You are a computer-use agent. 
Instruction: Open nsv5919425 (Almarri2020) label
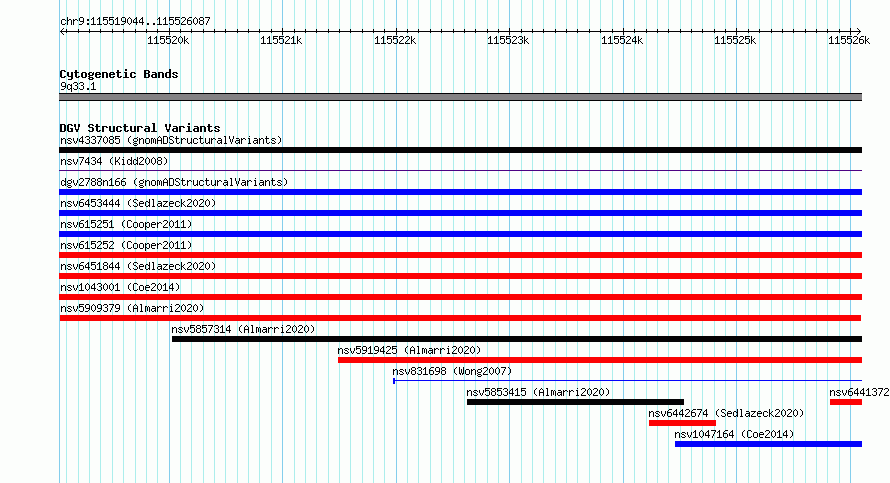(409, 350)
